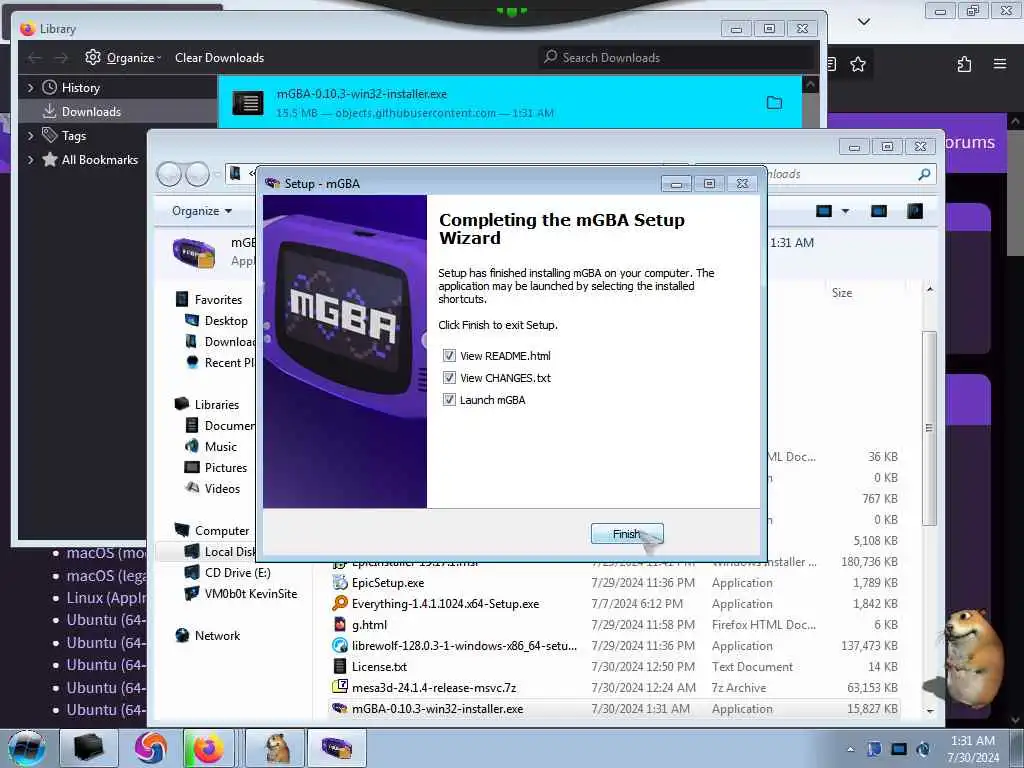Show hidden tray icons arrow

tap(850, 749)
